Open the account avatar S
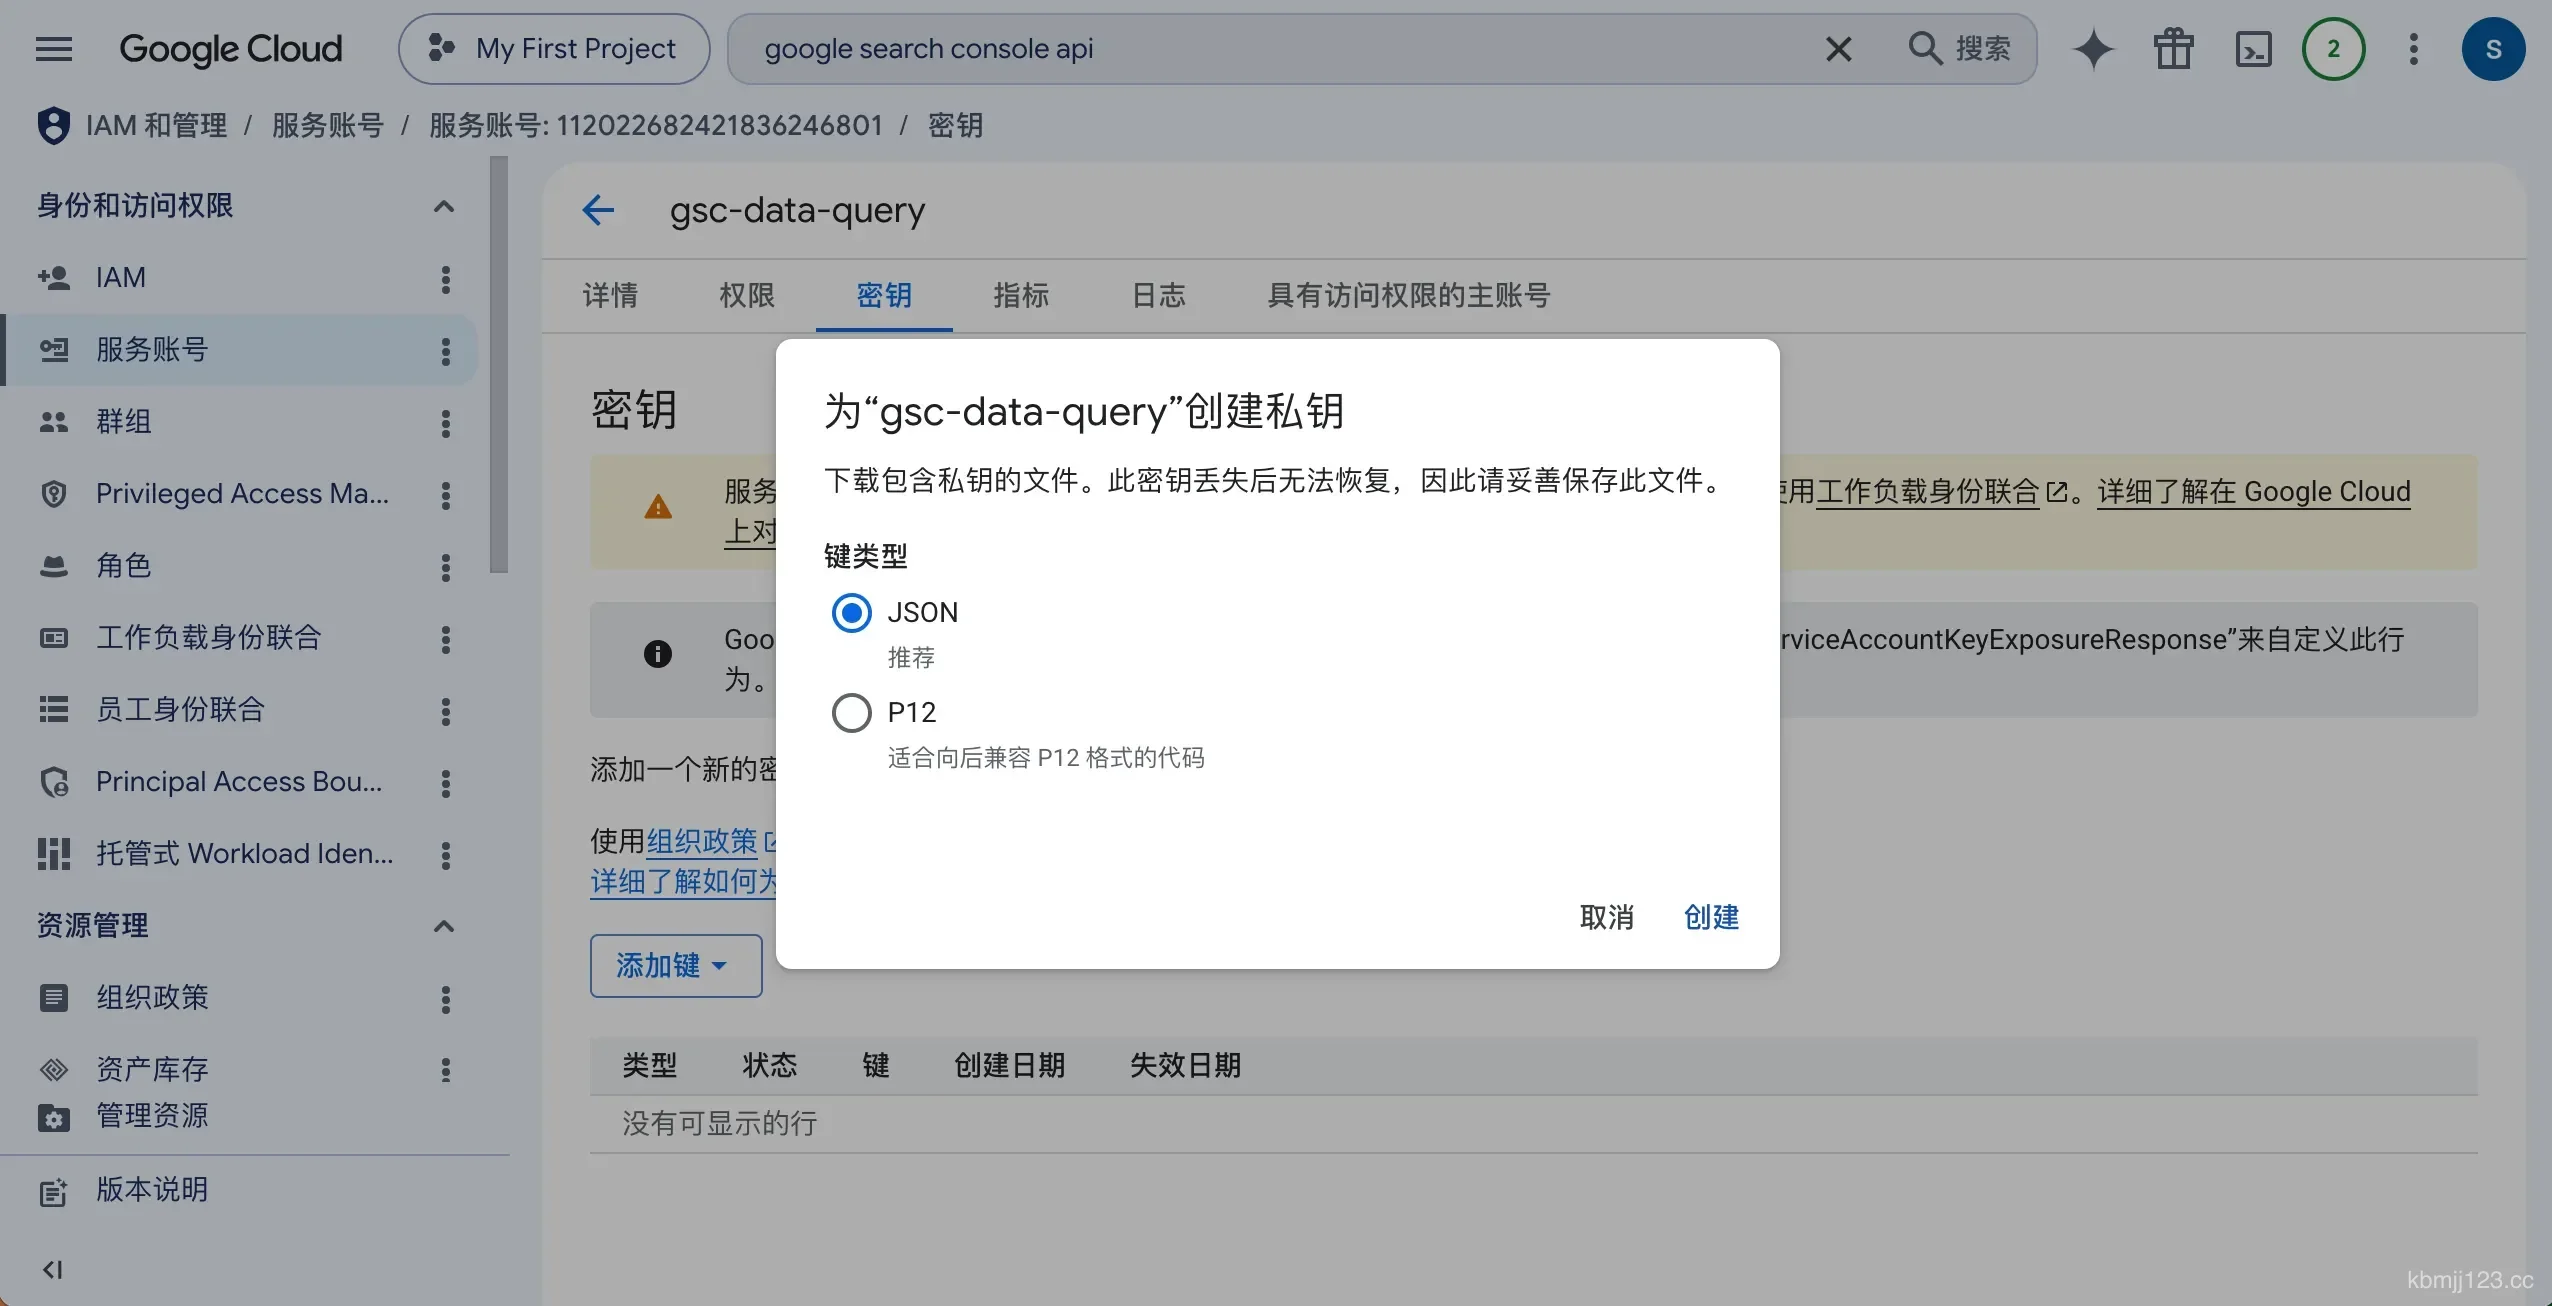 click(x=2493, y=48)
